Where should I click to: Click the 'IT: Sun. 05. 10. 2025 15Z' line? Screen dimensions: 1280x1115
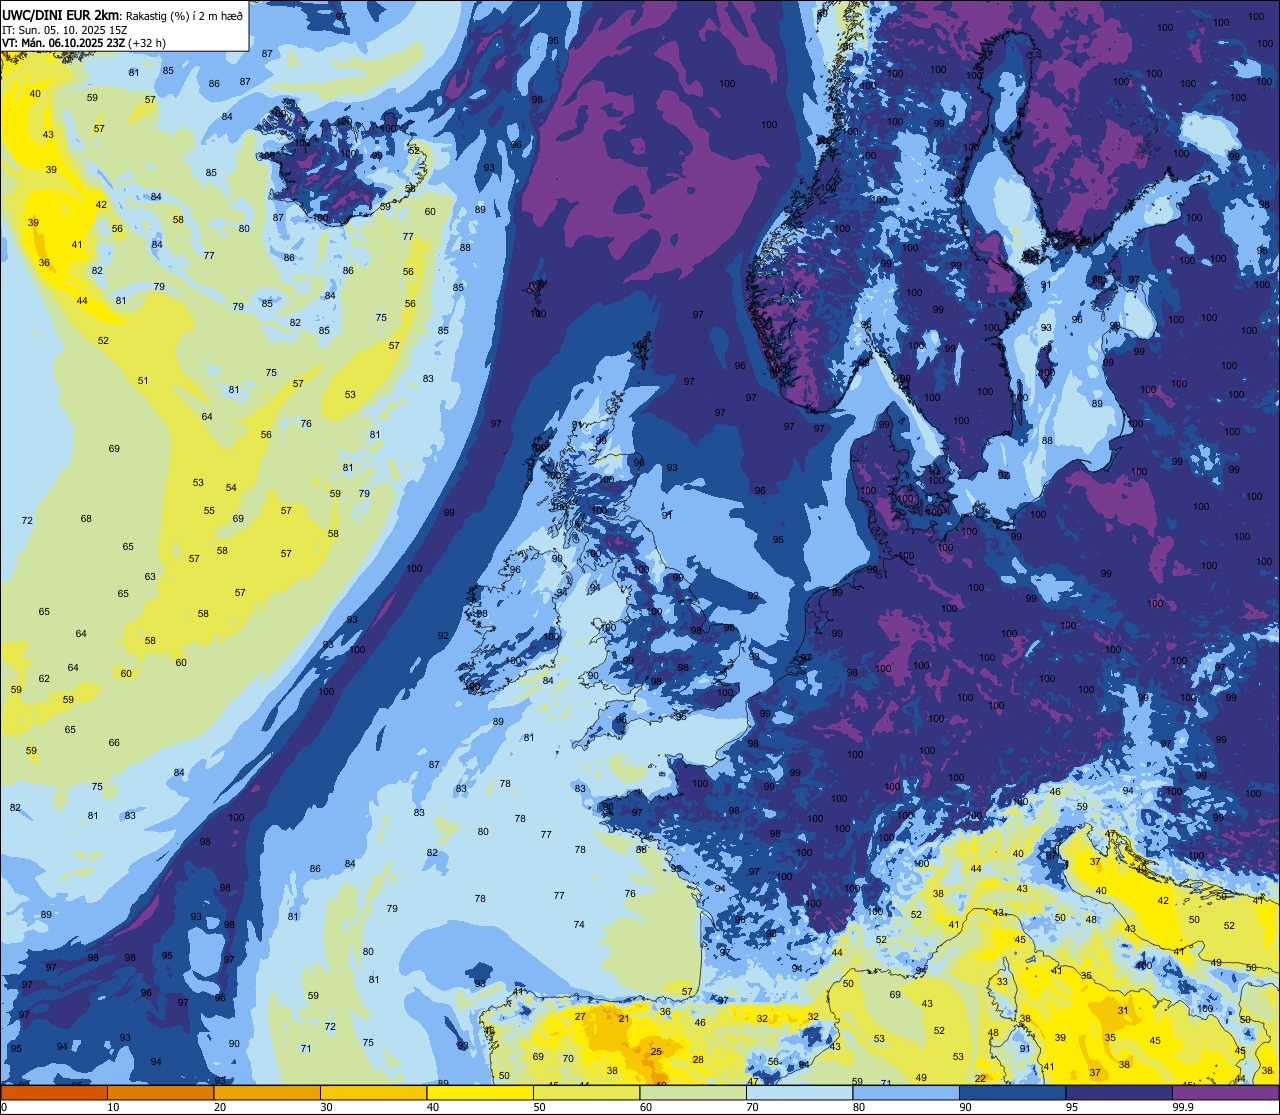65,29
